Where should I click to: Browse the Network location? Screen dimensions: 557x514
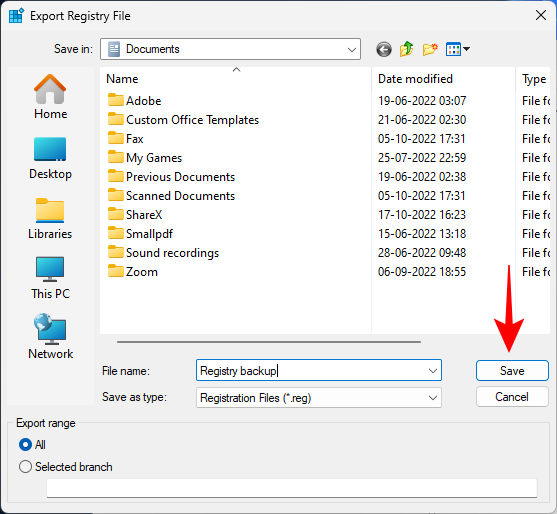(50, 337)
